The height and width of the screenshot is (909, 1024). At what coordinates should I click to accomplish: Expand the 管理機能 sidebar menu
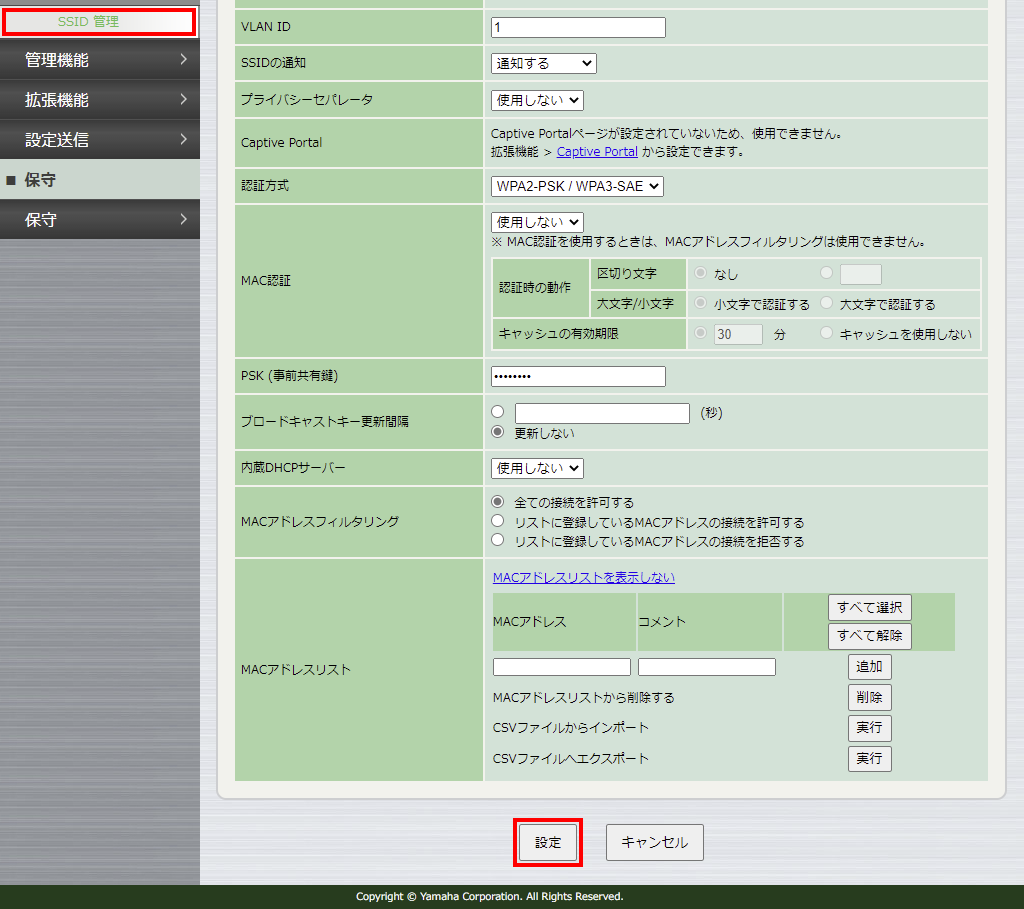100,59
